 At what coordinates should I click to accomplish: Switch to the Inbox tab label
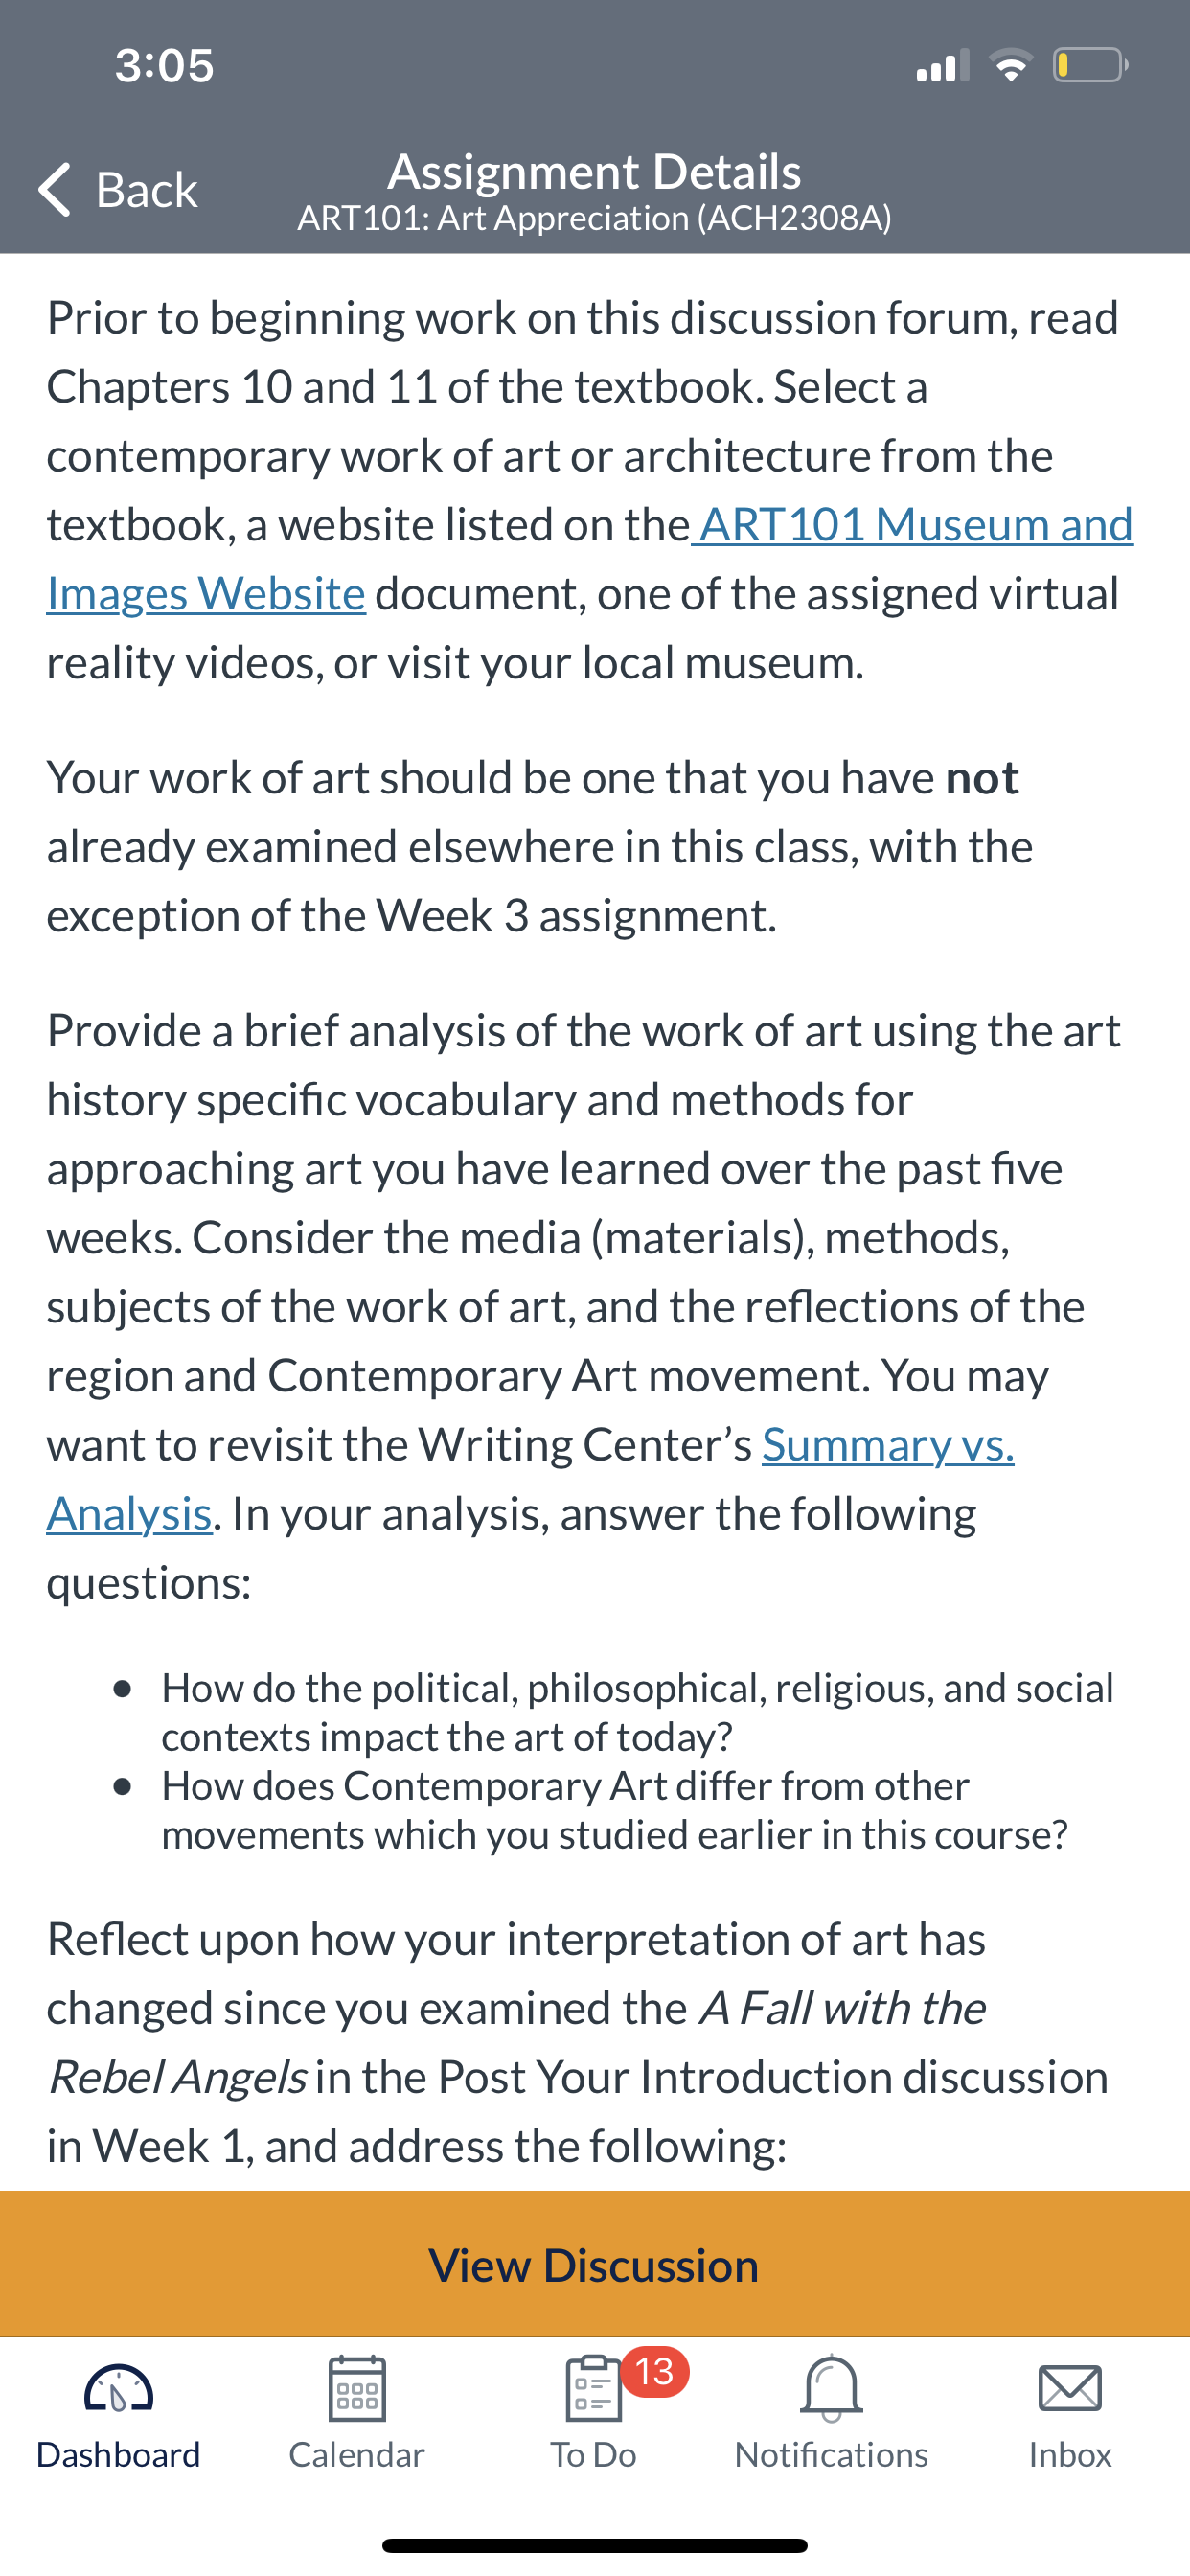tap(1070, 2454)
